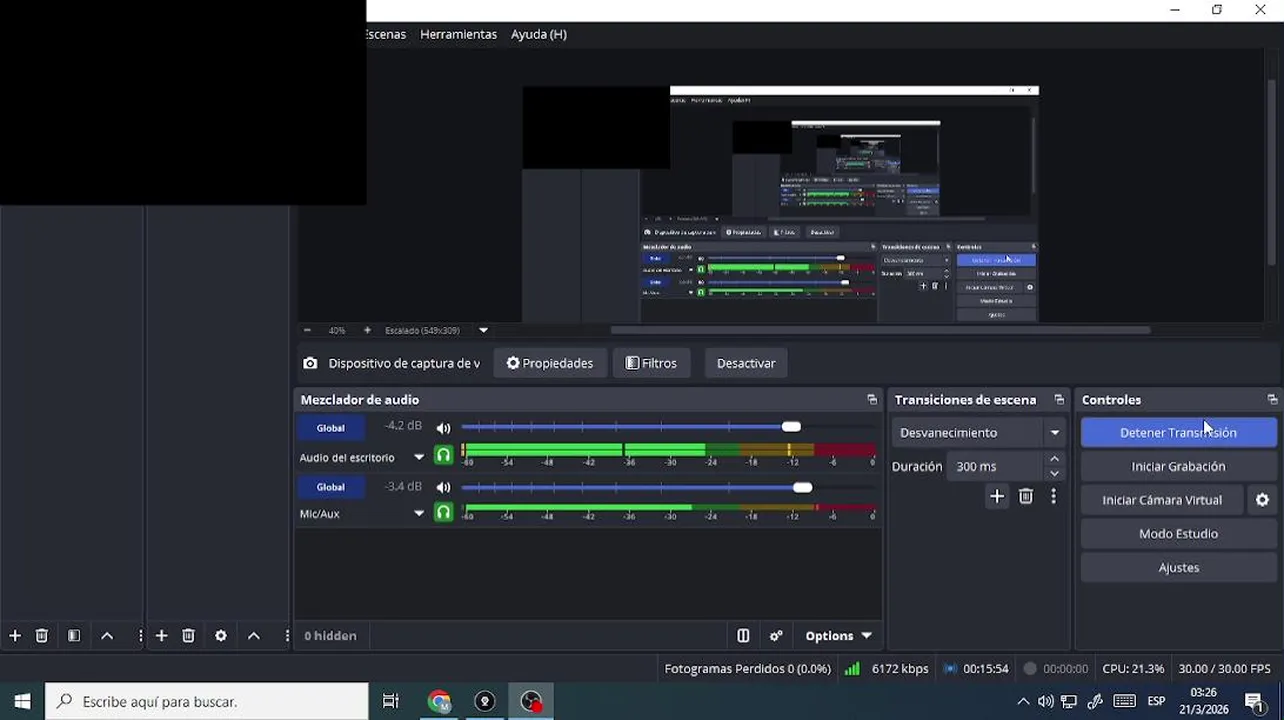Toggle Global button for Audio del escritorio
The image size is (1284, 720).
(331, 428)
